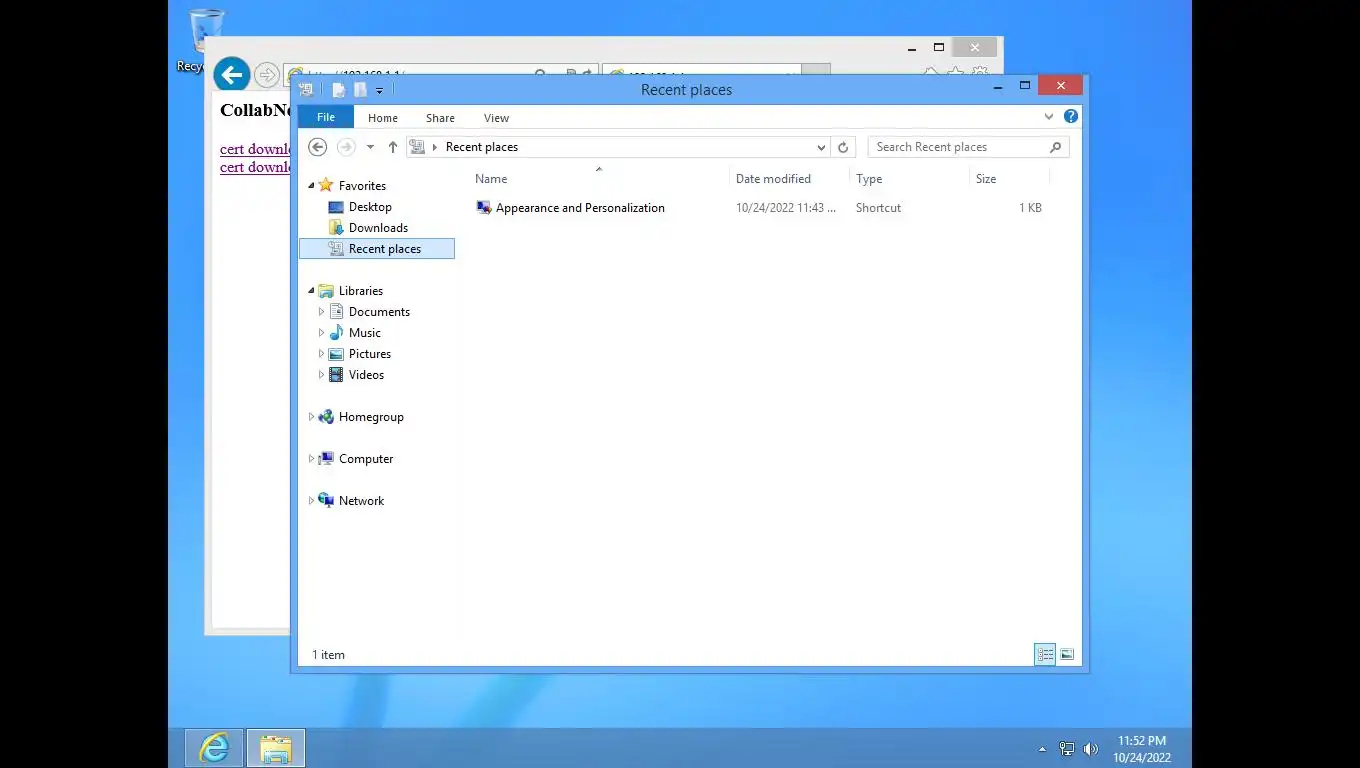Expand the ribbon with the chevron arrow
This screenshot has width=1360, height=768.
coord(1049,117)
